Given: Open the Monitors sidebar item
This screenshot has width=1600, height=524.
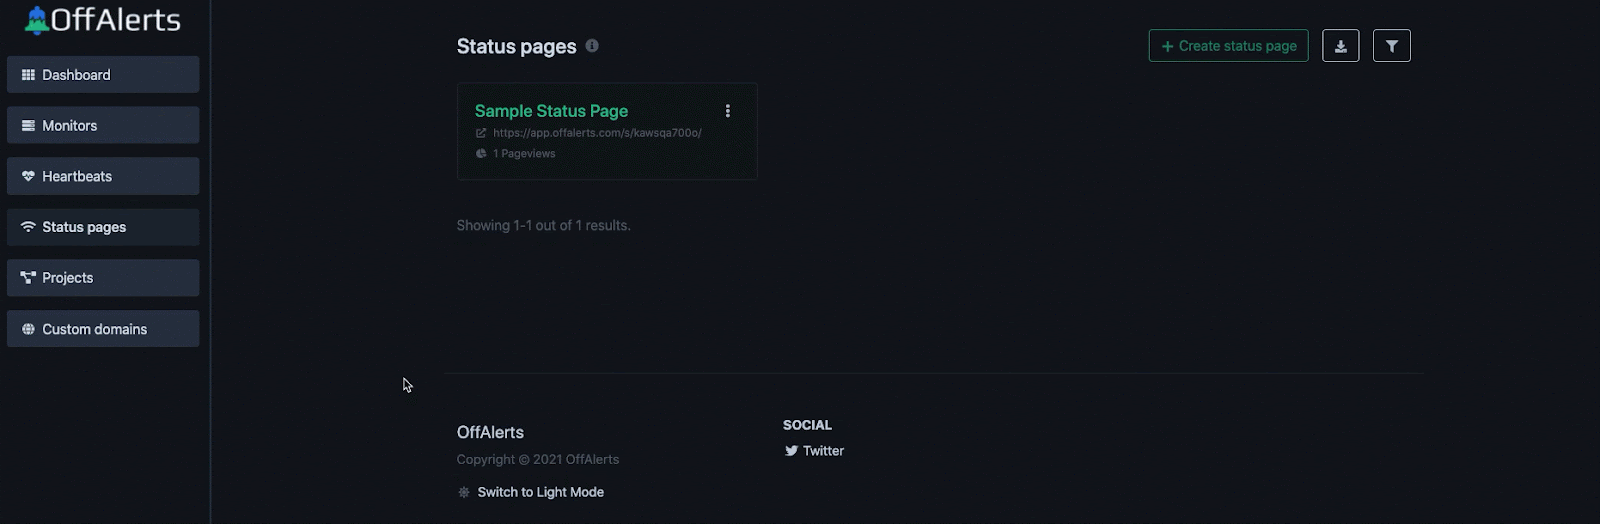Looking at the screenshot, I should [103, 126].
